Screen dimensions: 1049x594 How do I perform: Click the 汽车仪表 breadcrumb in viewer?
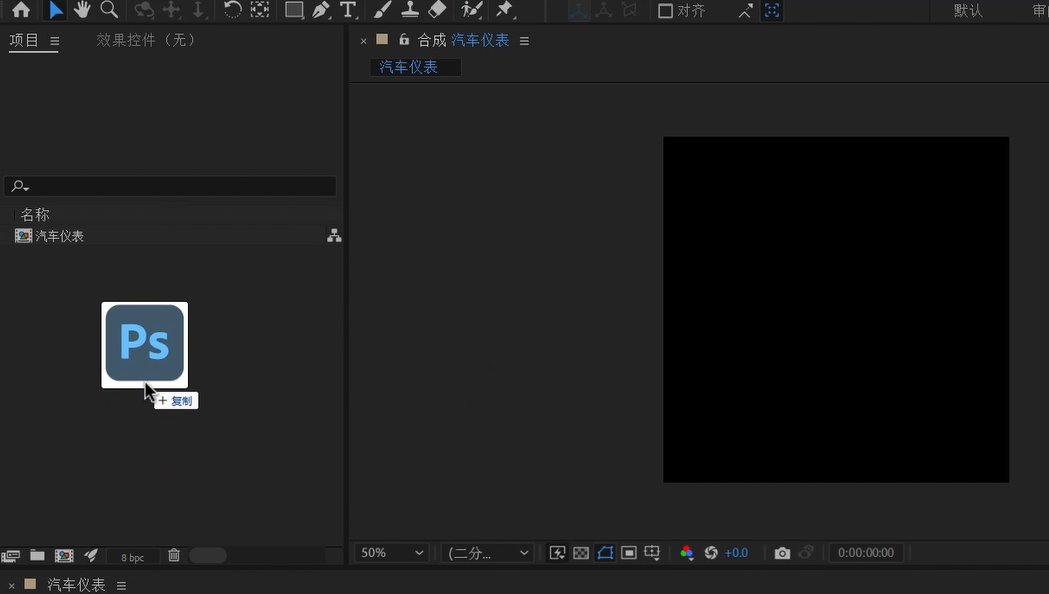[x=408, y=67]
